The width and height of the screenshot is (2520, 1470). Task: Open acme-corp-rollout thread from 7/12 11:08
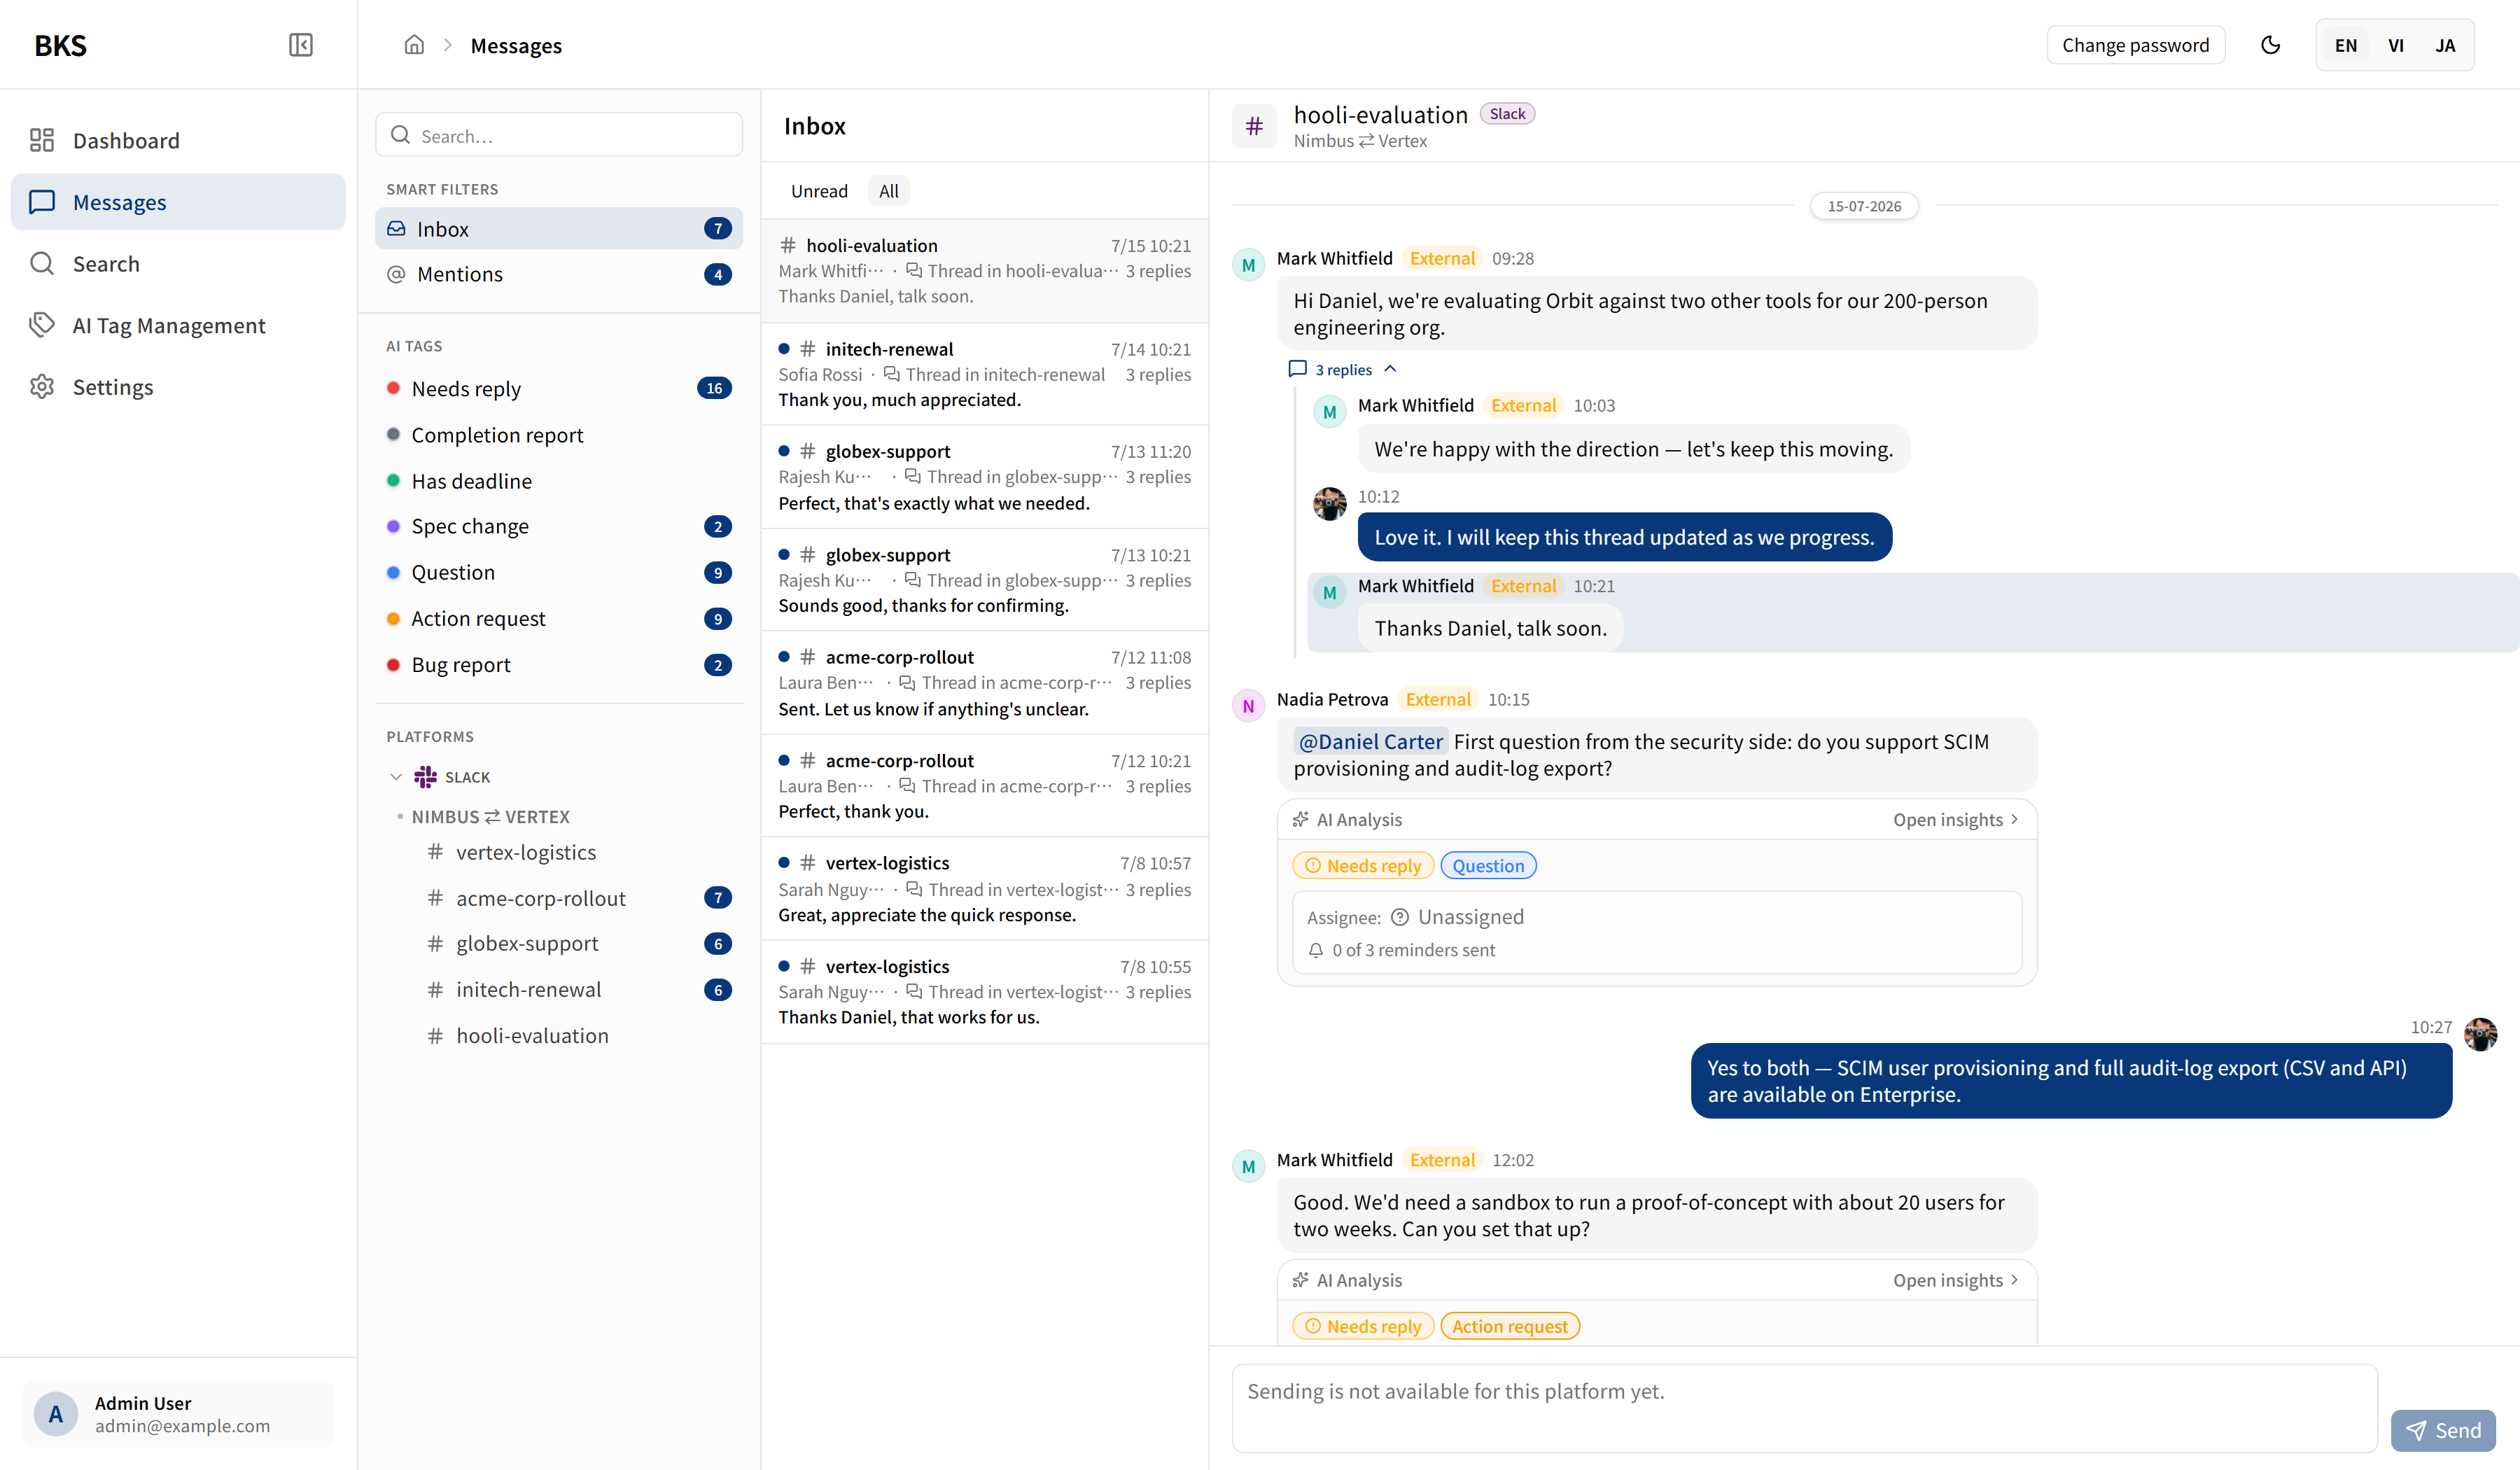click(x=984, y=683)
